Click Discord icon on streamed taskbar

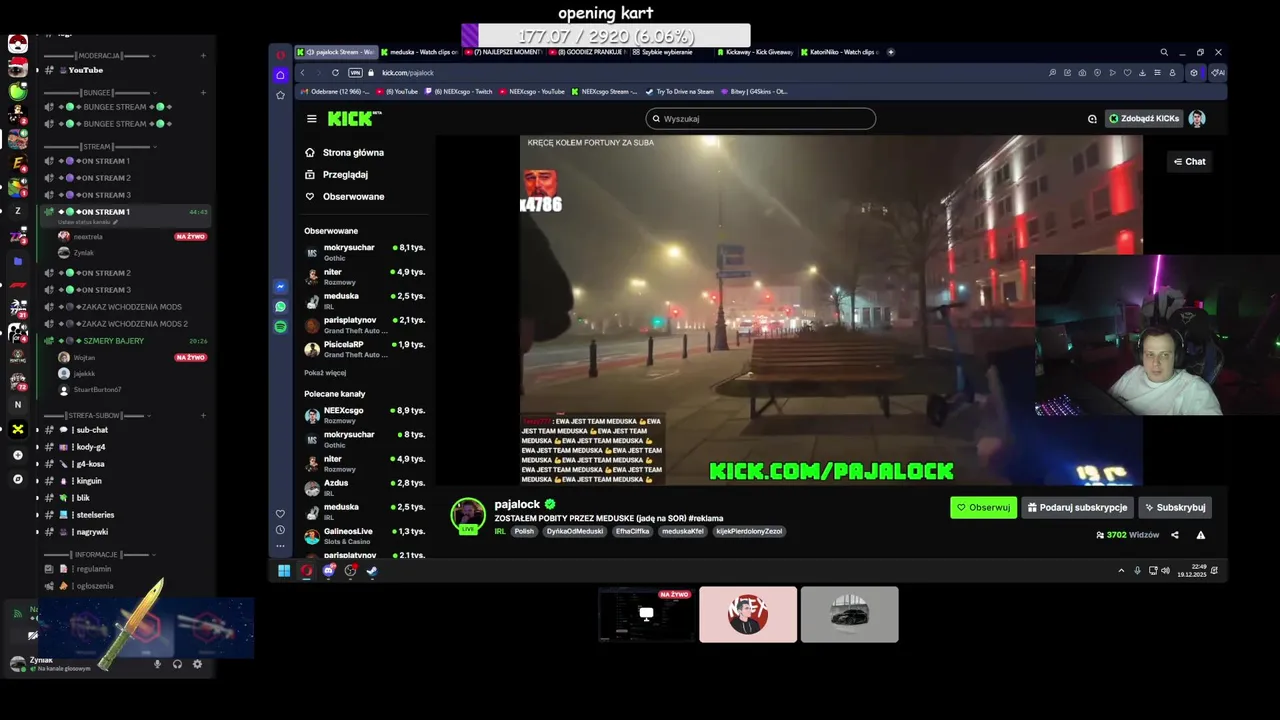tap(328, 571)
